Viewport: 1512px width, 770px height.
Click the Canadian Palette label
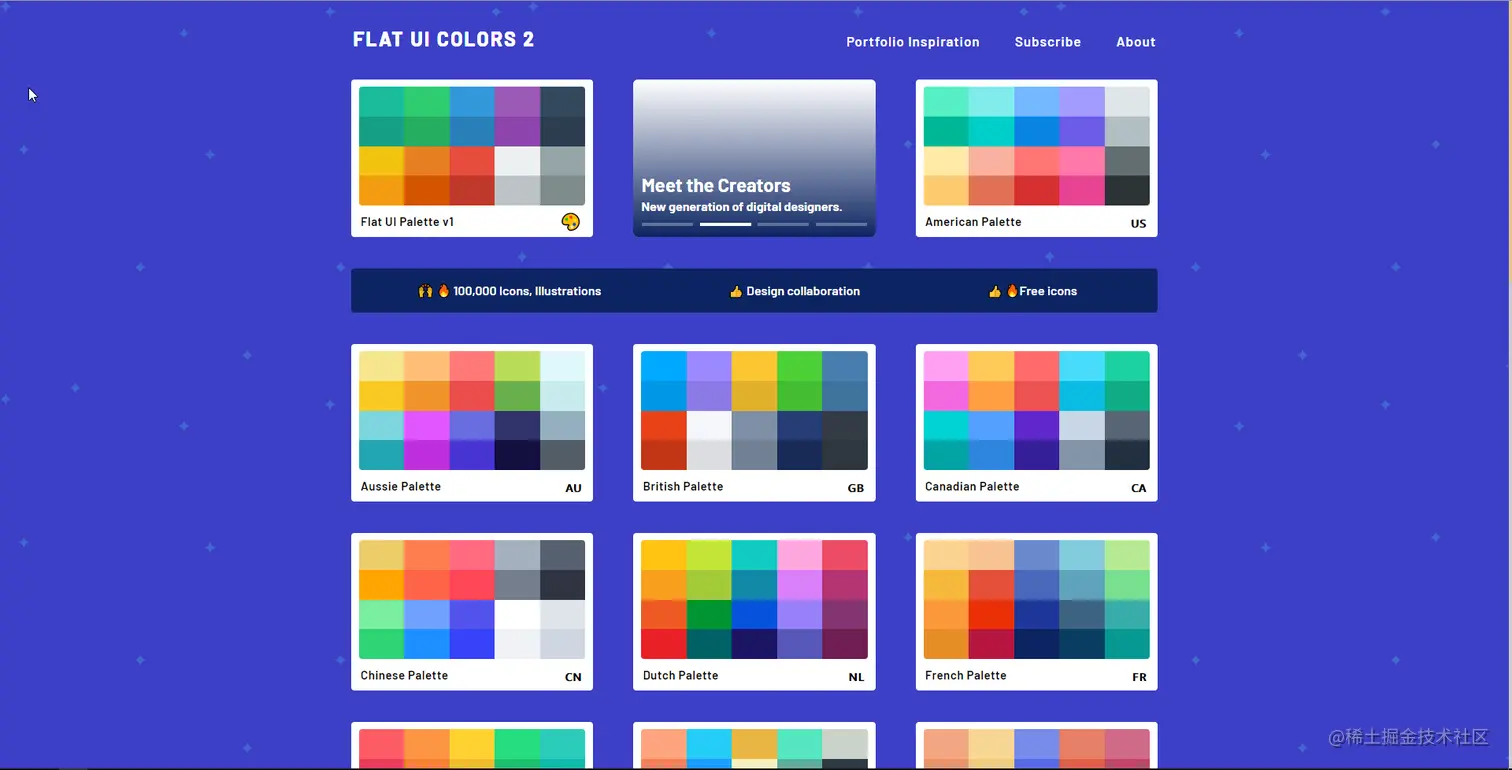972,487
